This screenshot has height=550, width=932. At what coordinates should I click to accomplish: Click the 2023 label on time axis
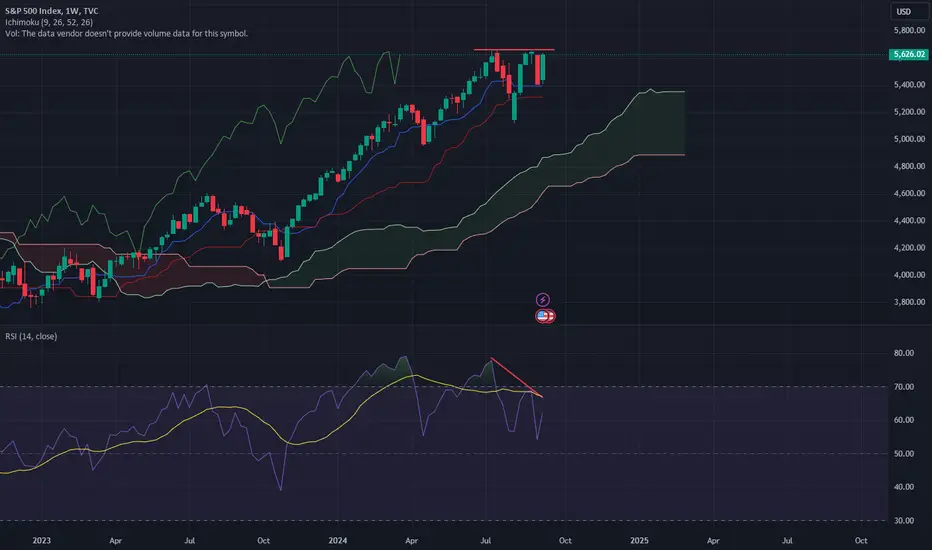[x=42, y=540]
